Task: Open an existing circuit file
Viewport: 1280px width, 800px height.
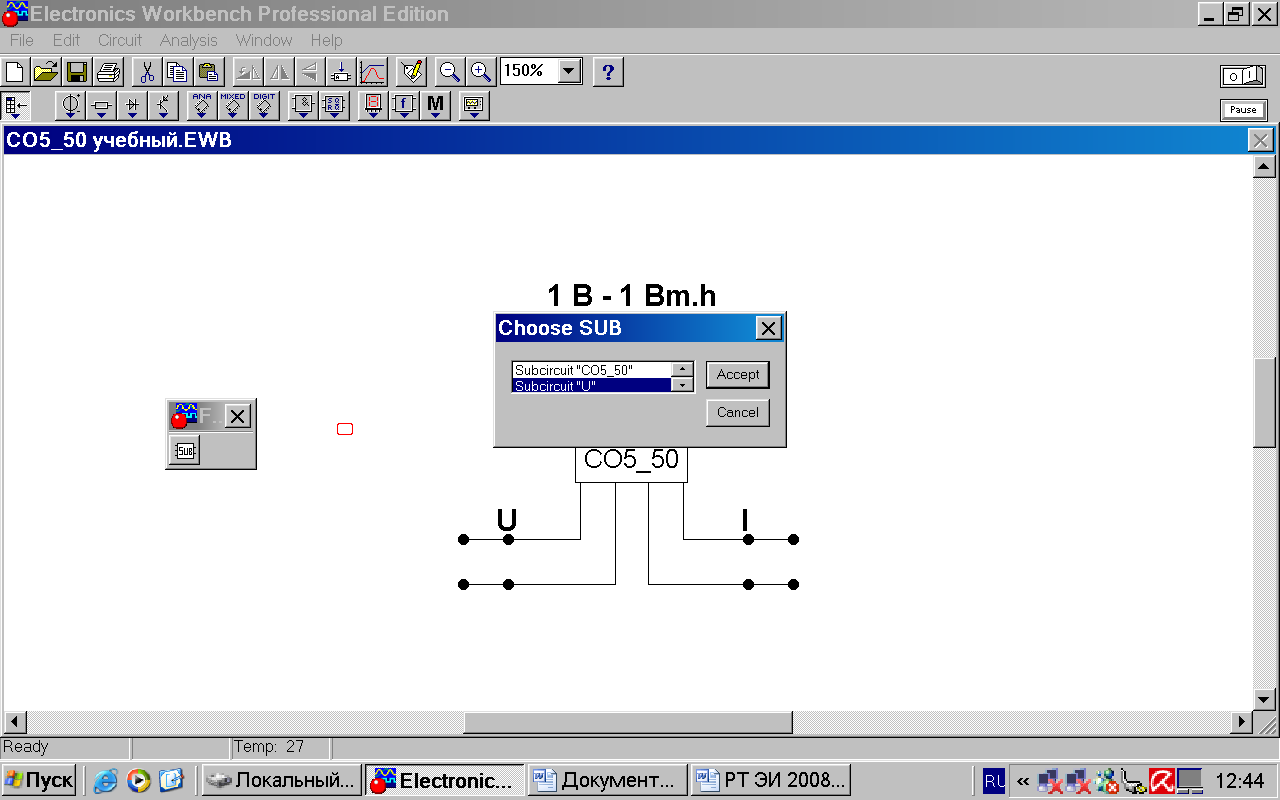Action: tap(46, 72)
